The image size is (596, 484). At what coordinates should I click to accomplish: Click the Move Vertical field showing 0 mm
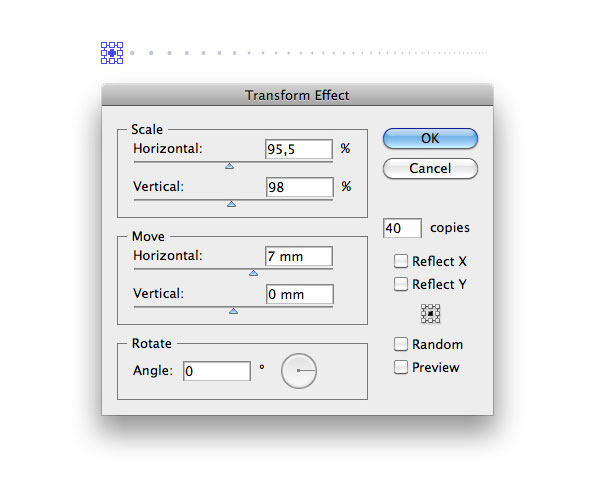coord(300,294)
